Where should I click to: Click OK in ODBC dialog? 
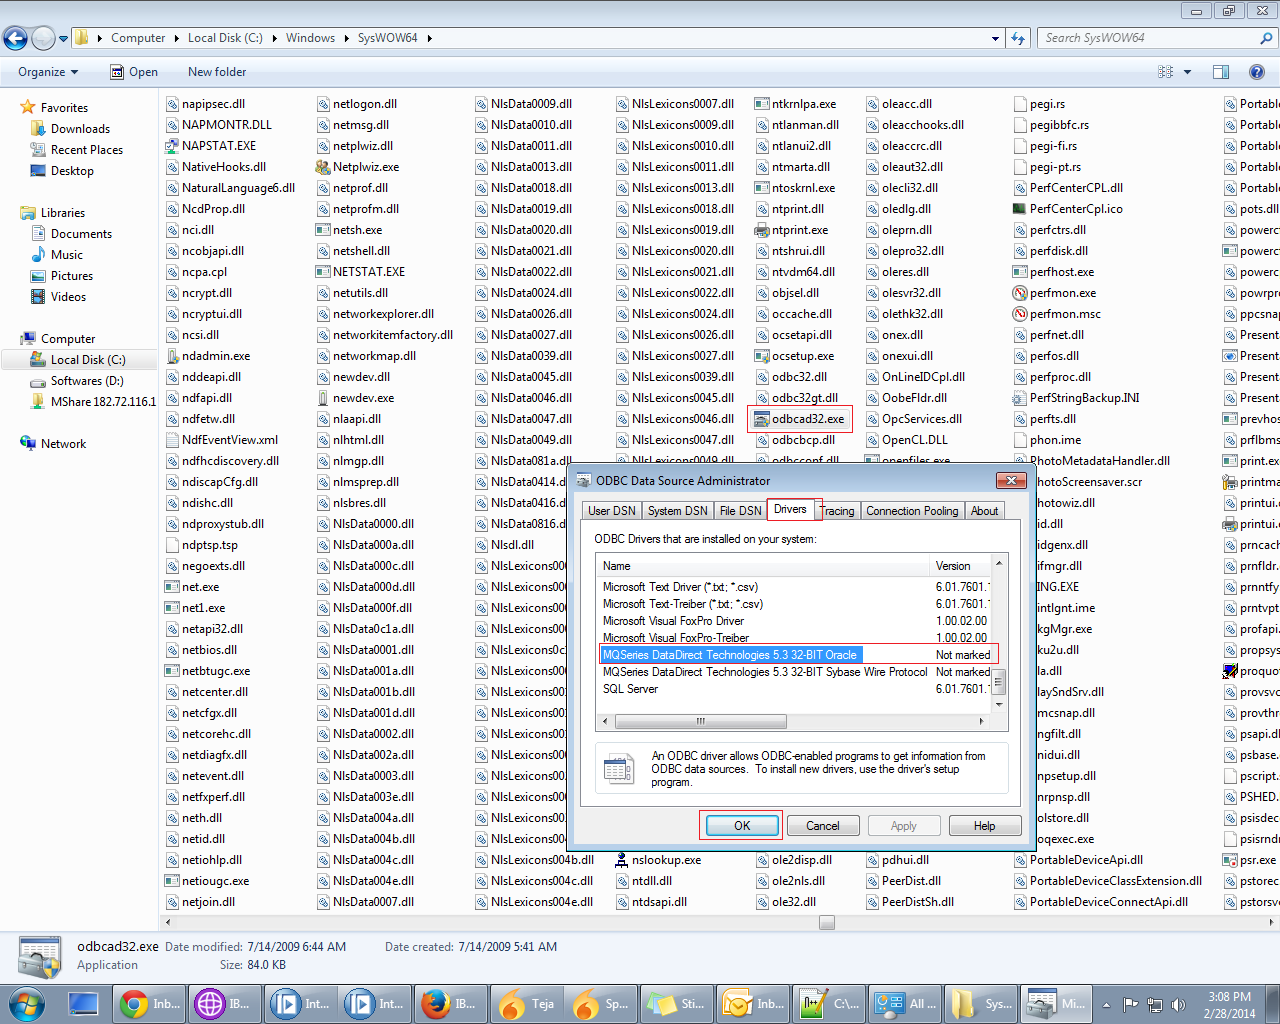click(742, 826)
